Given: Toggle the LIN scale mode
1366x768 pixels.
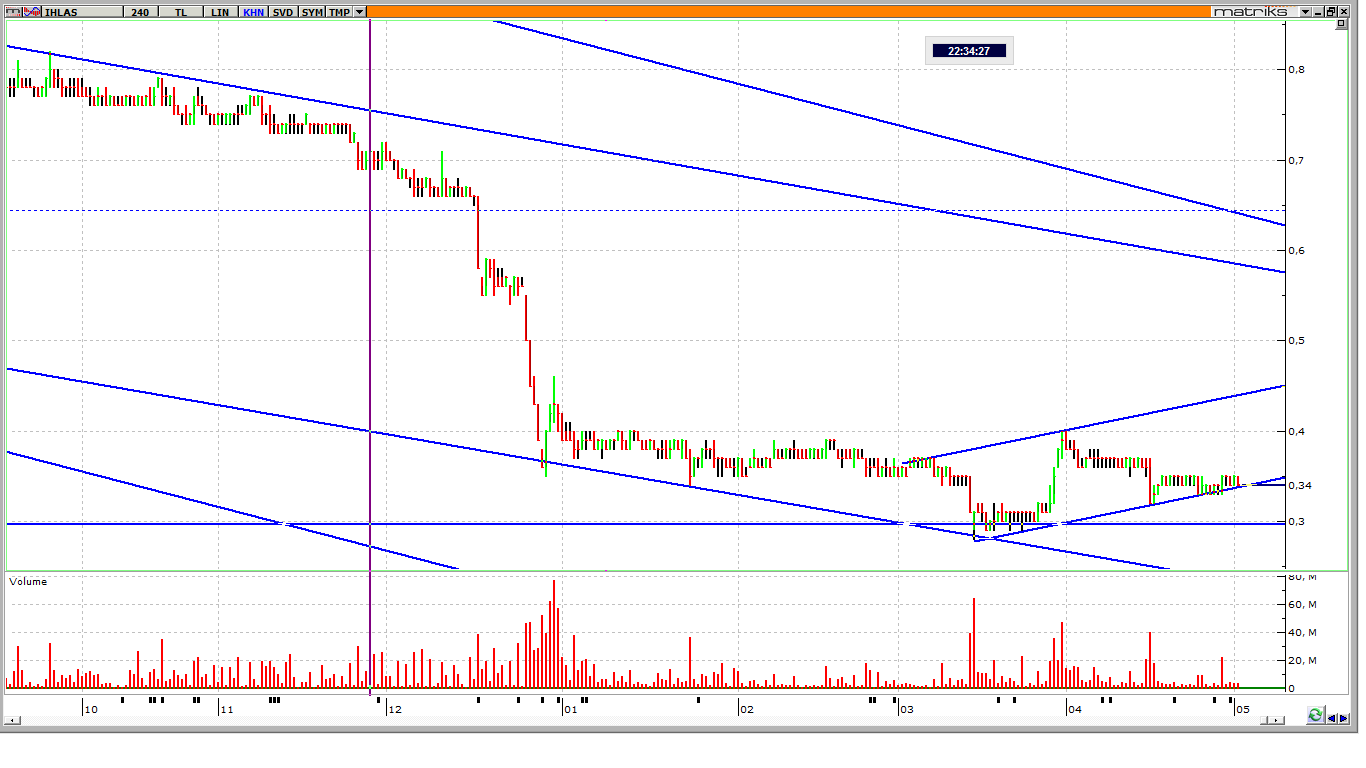Looking at the screenshot, I should pyautogui.click(x=220, y=12).
